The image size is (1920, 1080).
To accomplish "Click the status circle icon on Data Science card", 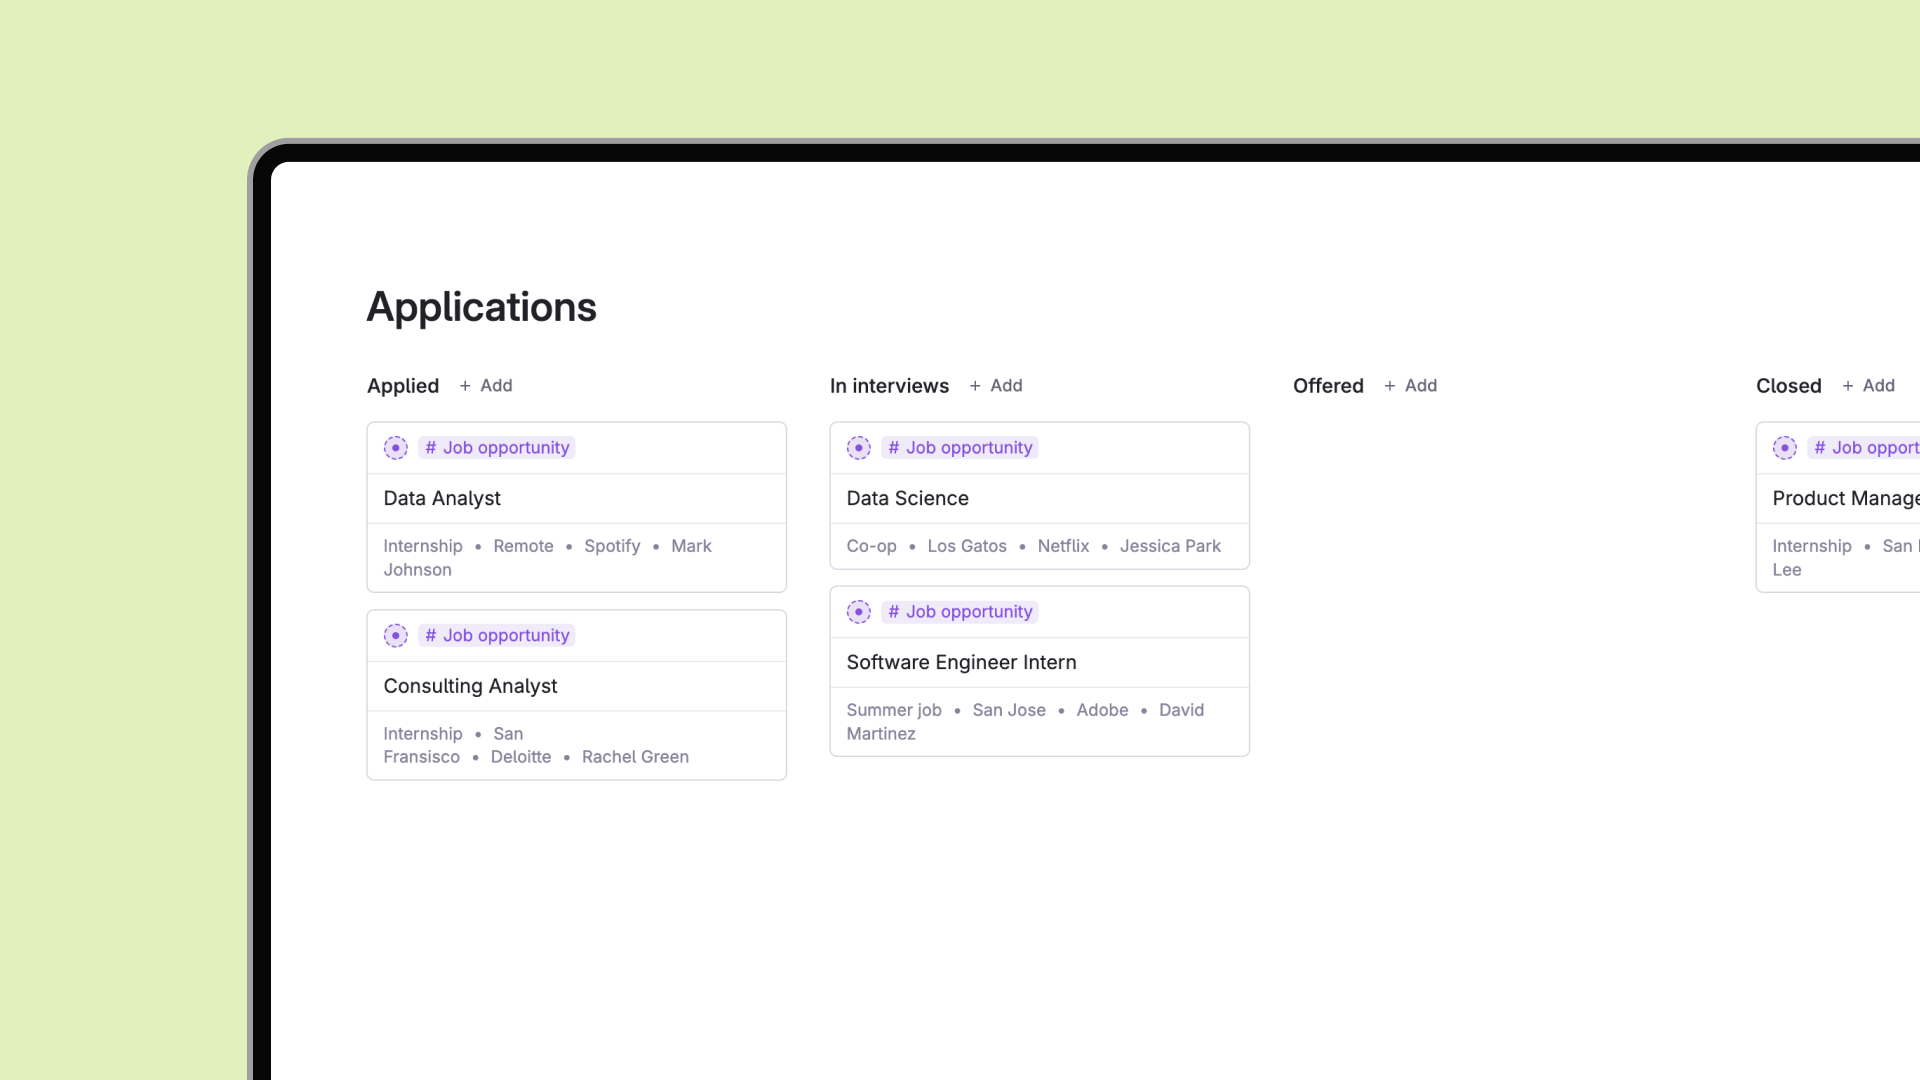I will click(859, 448).
